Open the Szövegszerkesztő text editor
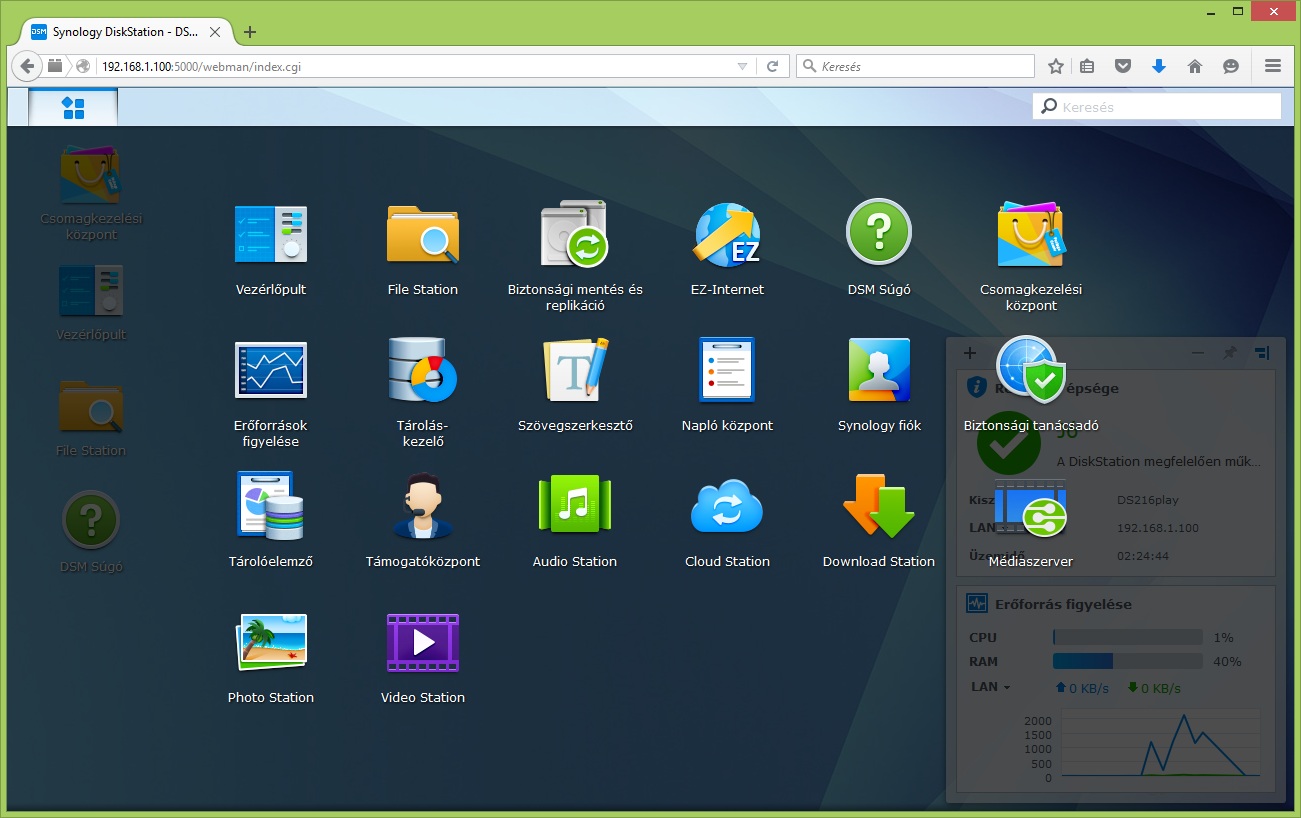Screen dimensions: 1301x818 (575, 370)
